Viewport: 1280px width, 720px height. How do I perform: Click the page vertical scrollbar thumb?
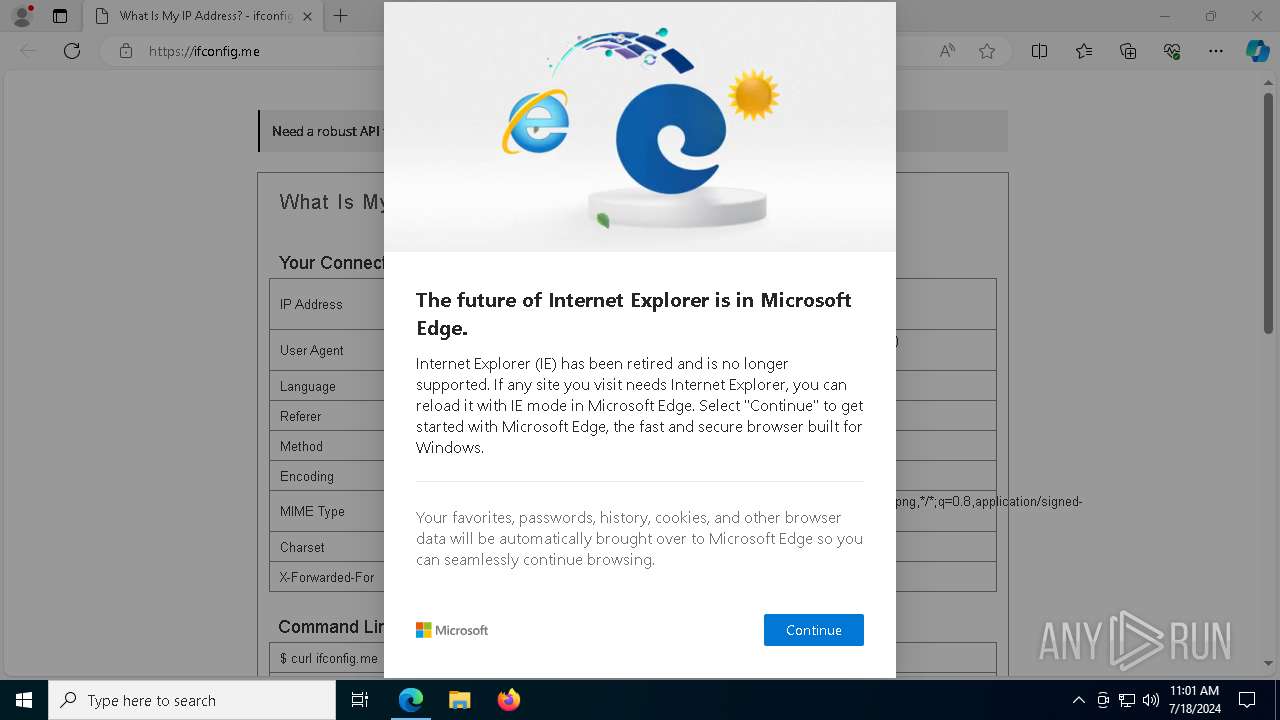tap(1269, 213)
